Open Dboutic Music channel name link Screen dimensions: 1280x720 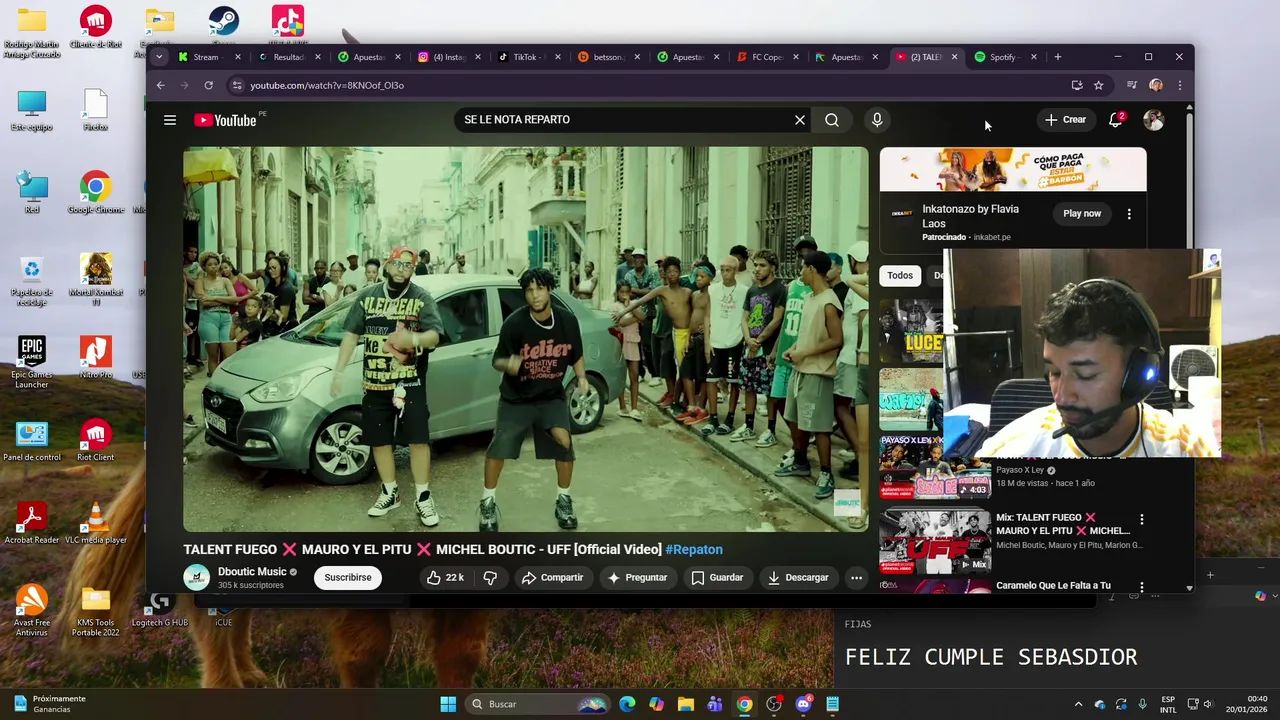click(252, 571)
